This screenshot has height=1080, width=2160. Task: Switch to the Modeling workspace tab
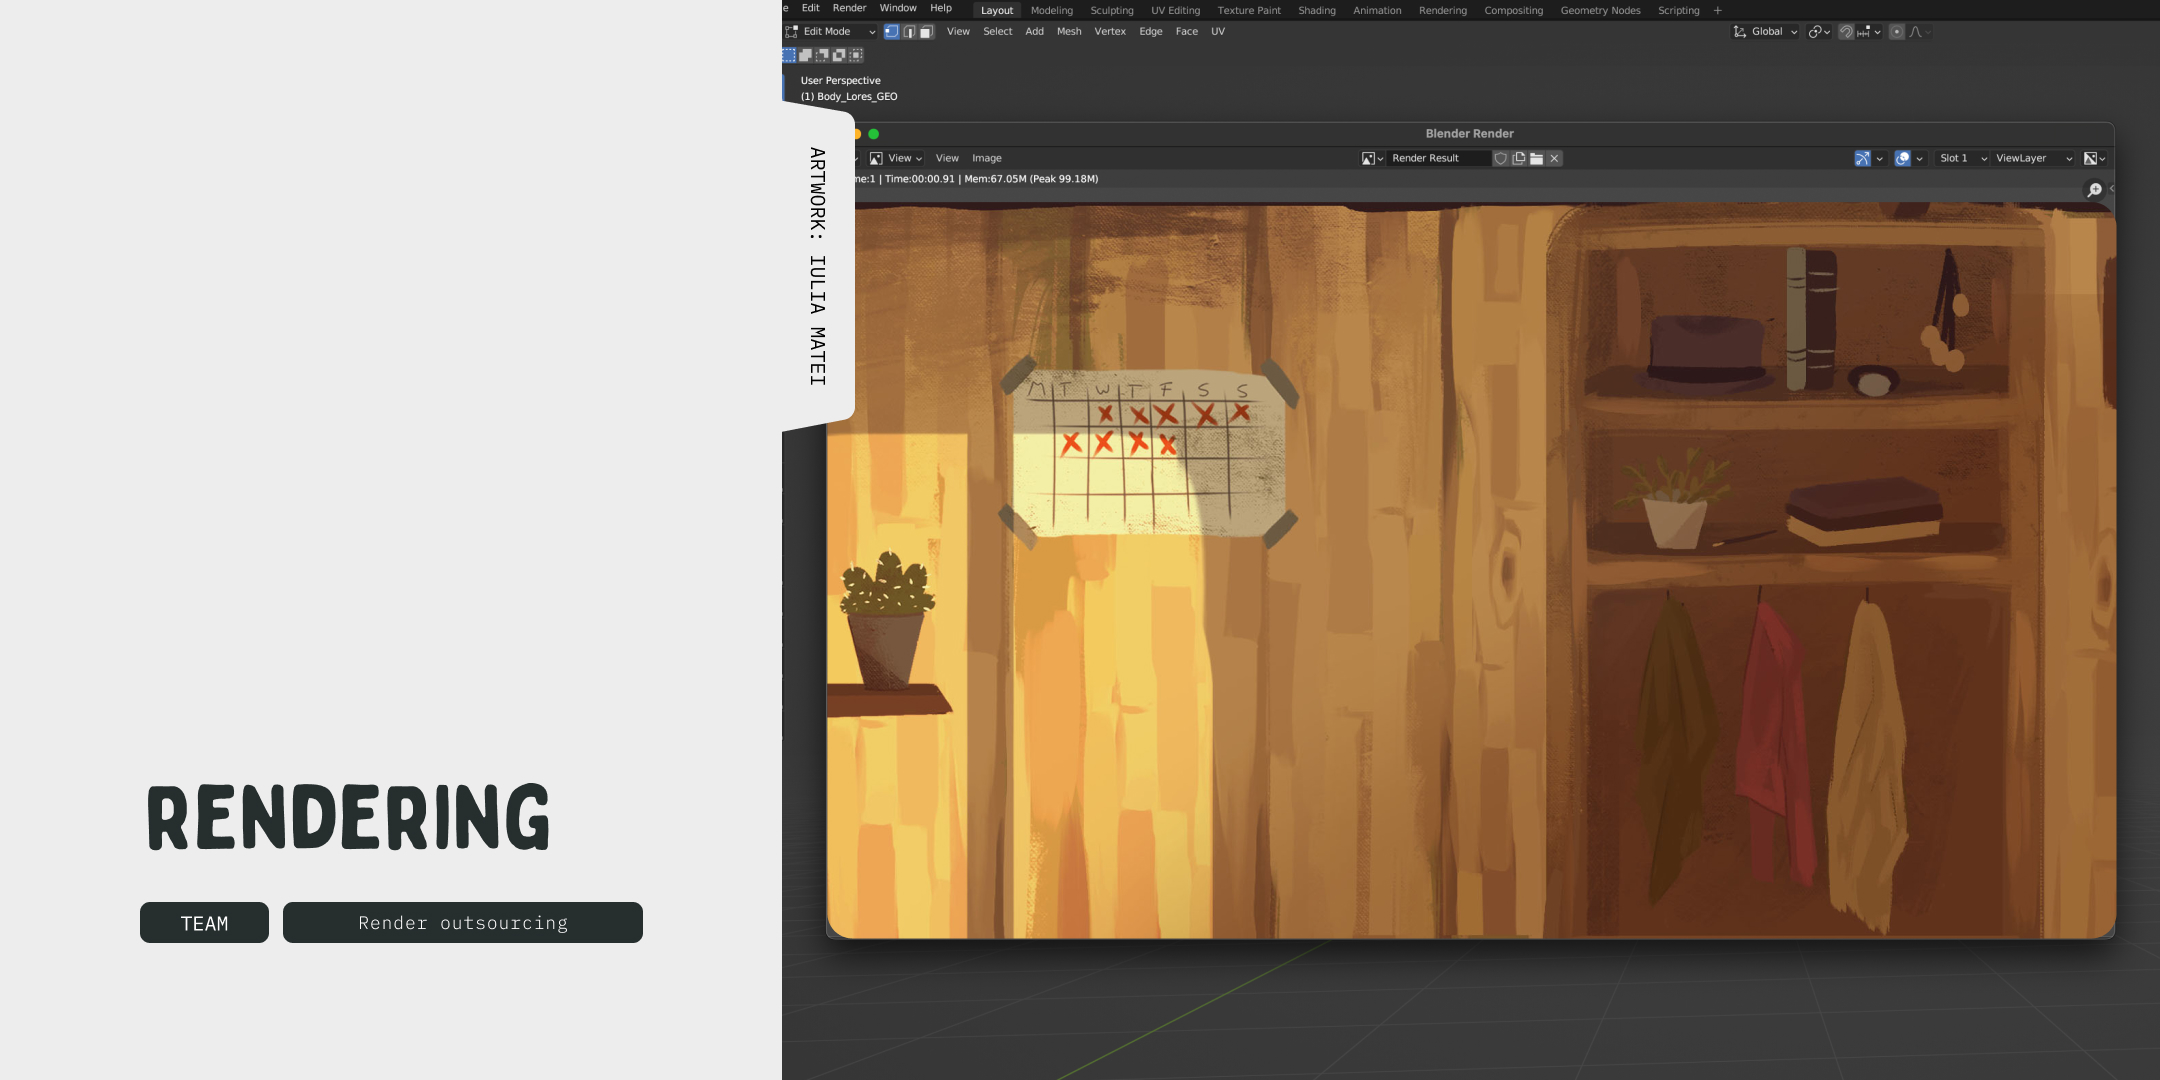click(x=1052, y=11)
